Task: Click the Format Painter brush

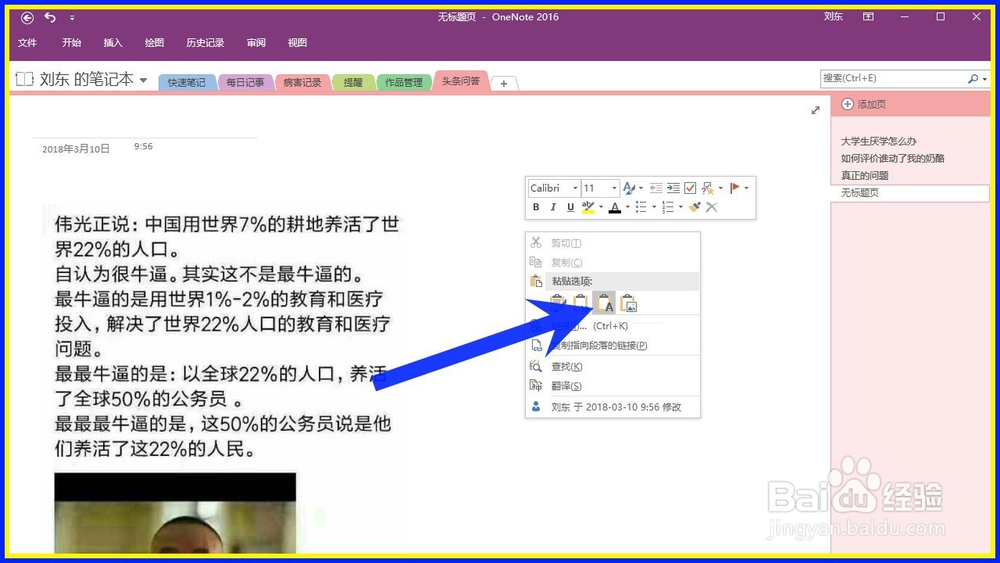Action: 695,207
